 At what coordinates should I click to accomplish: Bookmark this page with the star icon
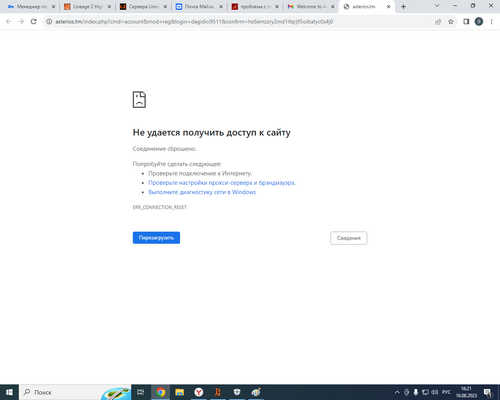coord(451,22)
